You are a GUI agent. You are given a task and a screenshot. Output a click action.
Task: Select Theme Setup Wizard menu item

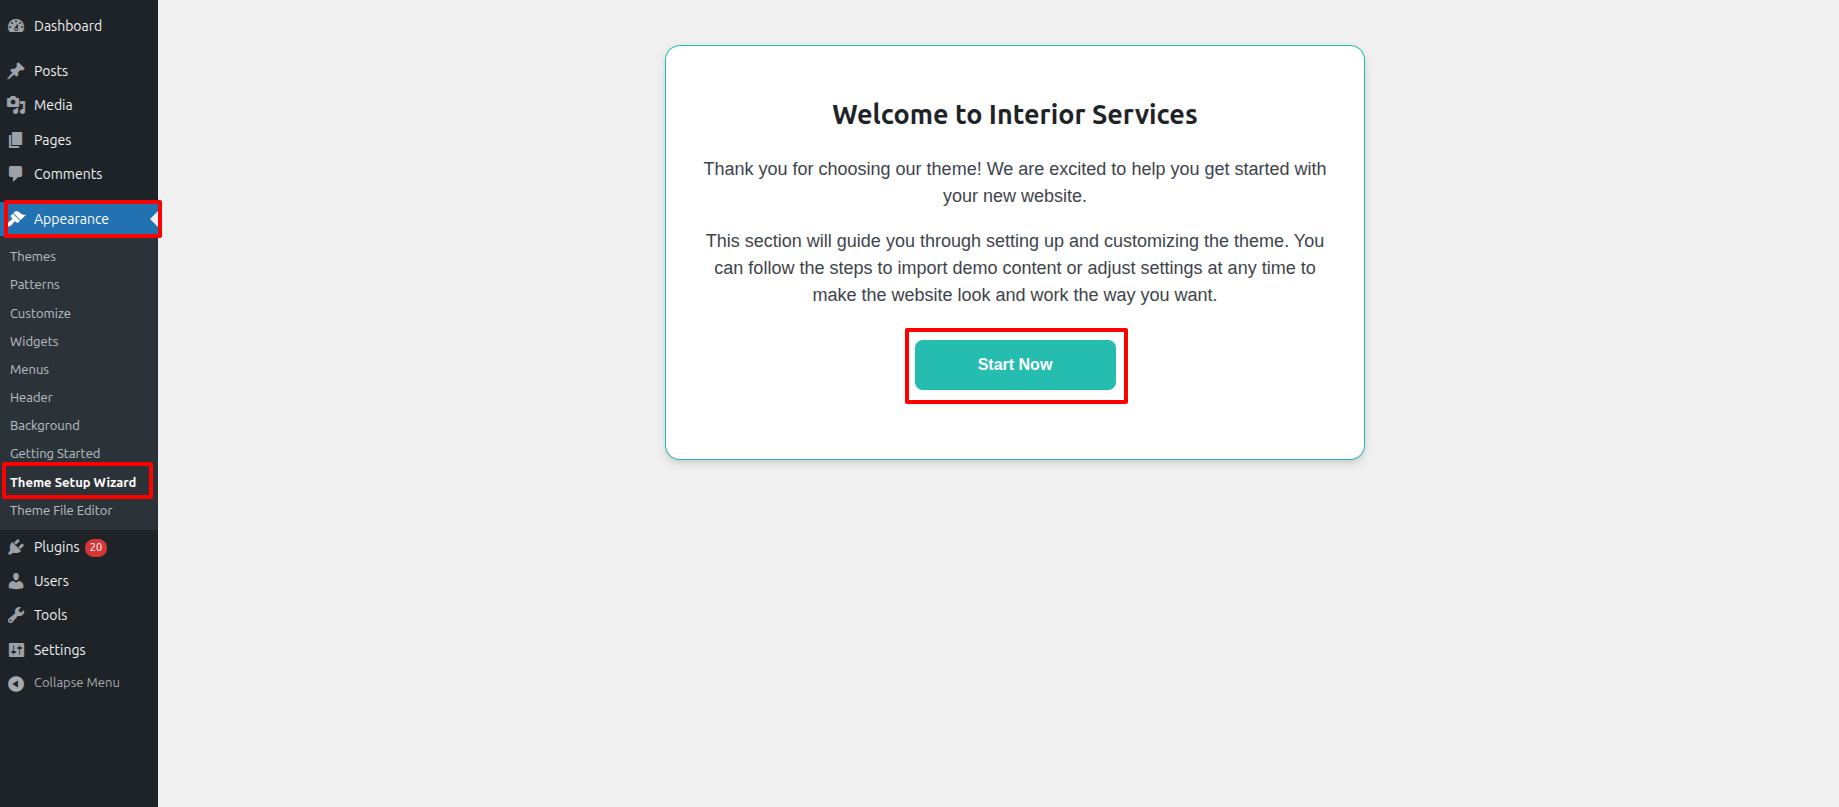(x=73, y=482)
